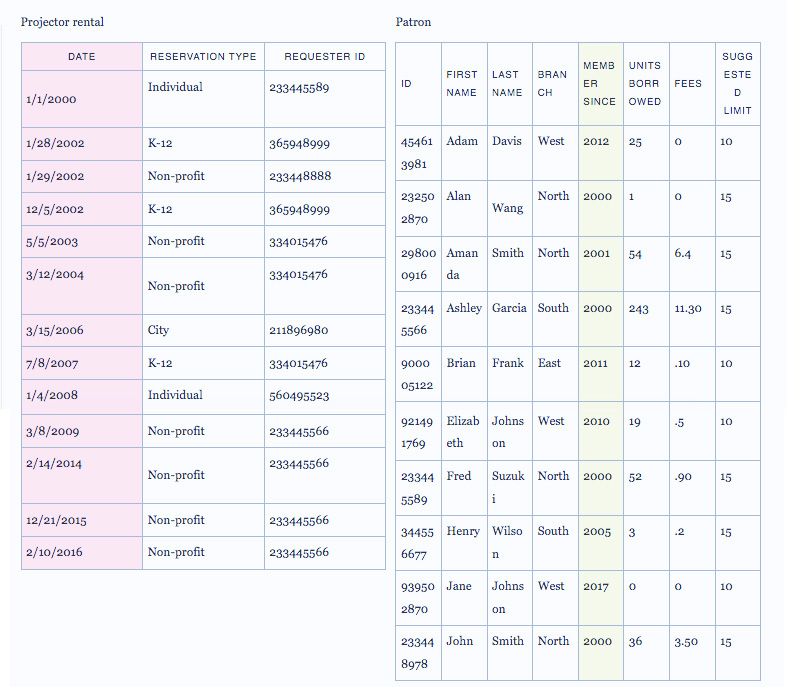Click the MEMBER SINCE column header
Screen dimensions: 787x687
coord(599,84)
